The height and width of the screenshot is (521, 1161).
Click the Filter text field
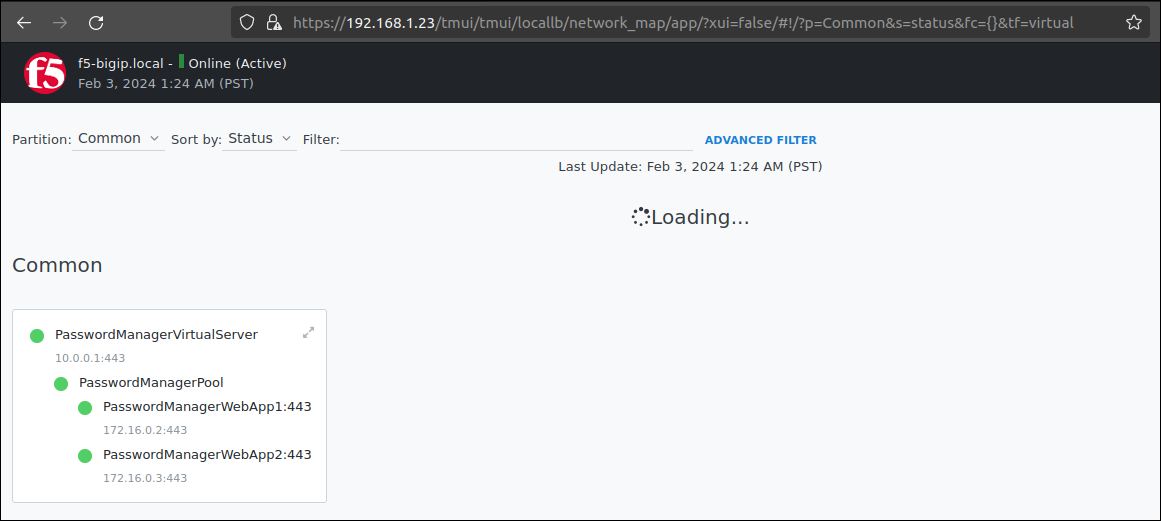[x=516, y=140]
